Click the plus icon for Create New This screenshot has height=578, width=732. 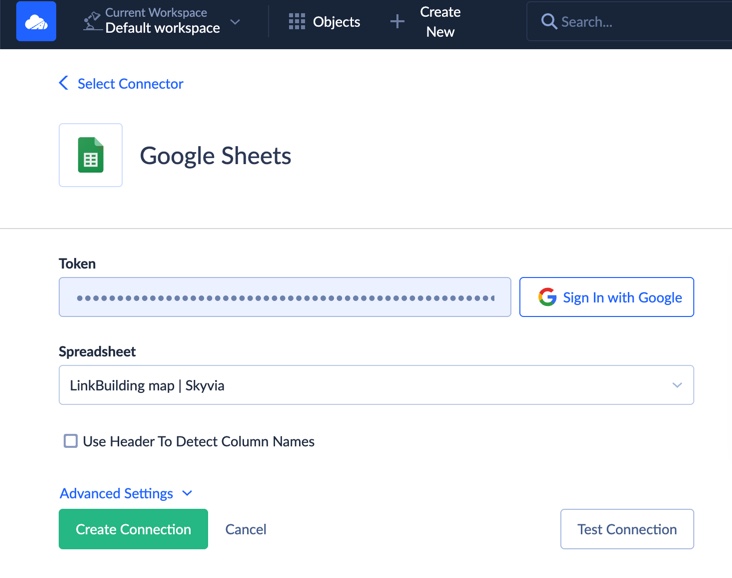point(397,21)
